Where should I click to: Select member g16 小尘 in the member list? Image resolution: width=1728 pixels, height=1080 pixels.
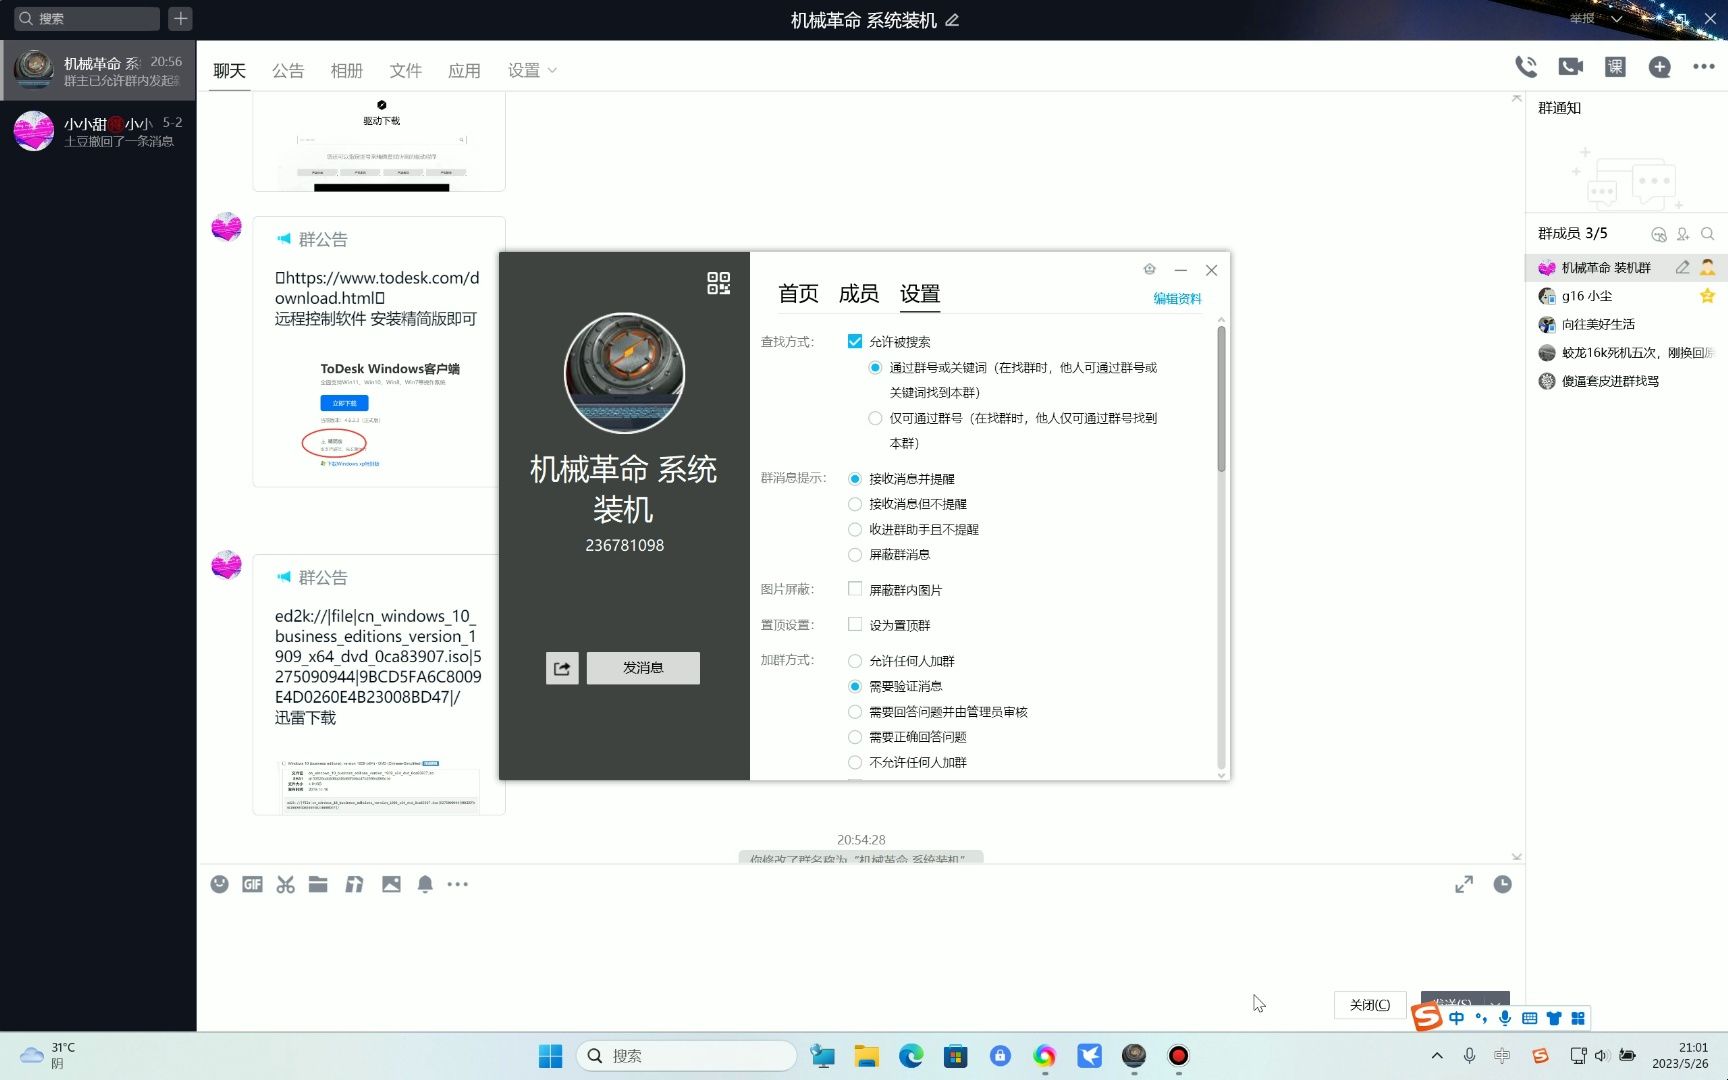[x=1626, y=296]
